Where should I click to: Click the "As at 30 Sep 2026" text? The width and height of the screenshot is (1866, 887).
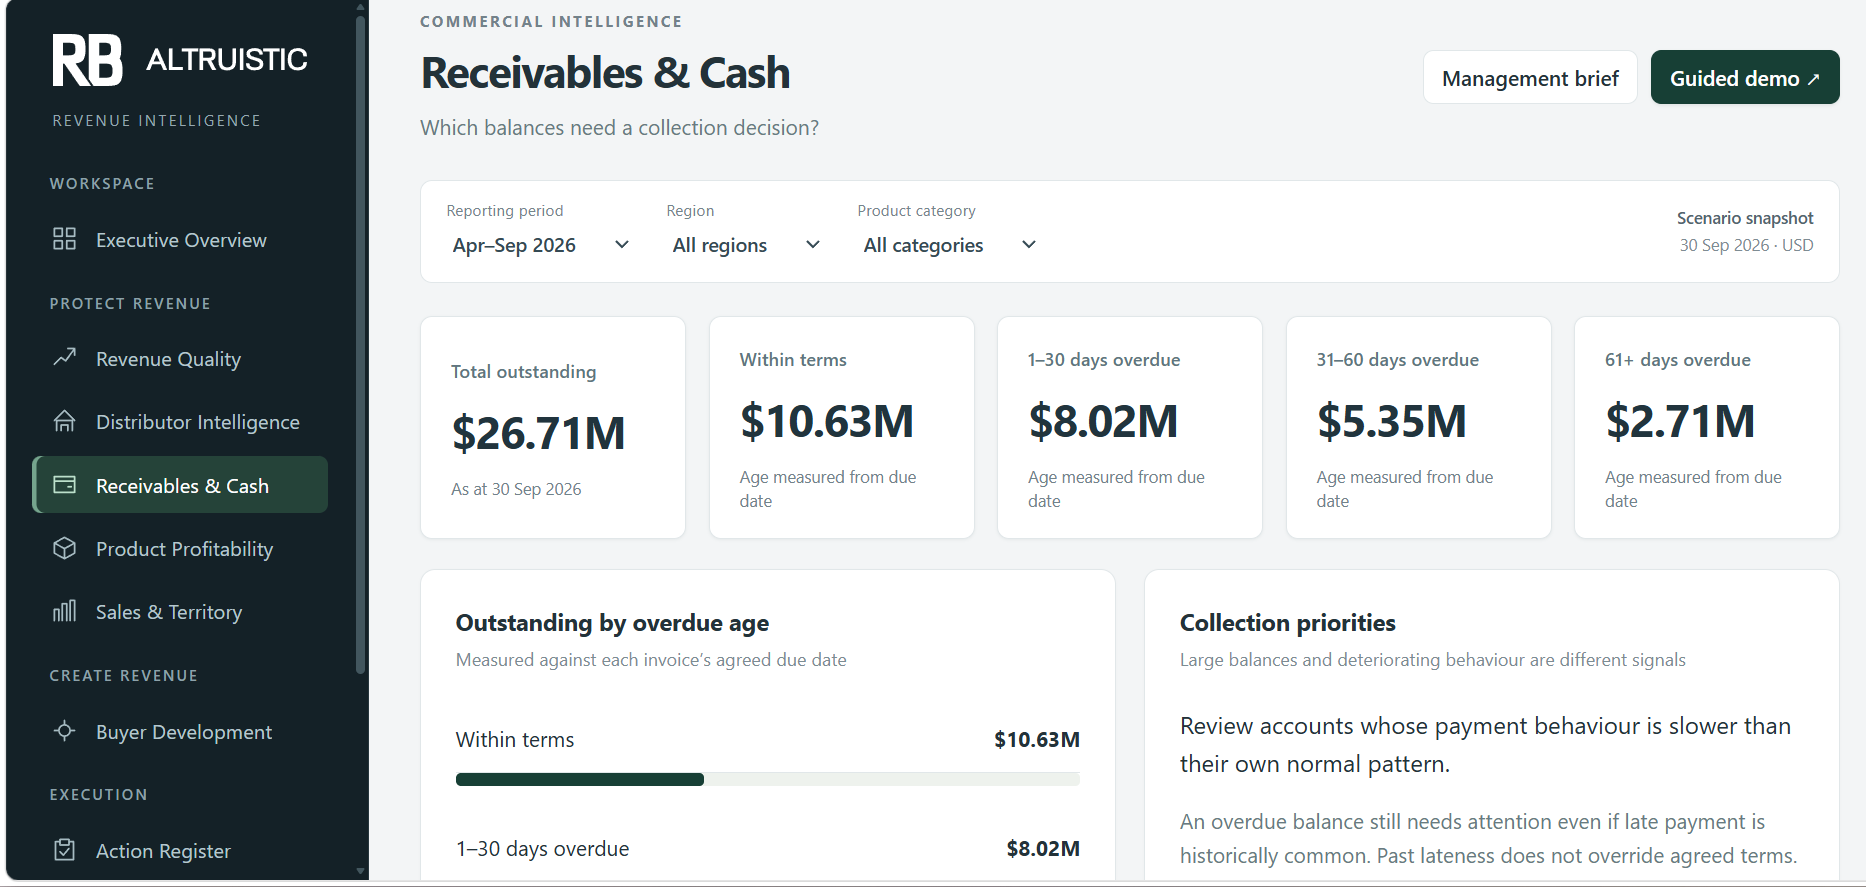516,489
